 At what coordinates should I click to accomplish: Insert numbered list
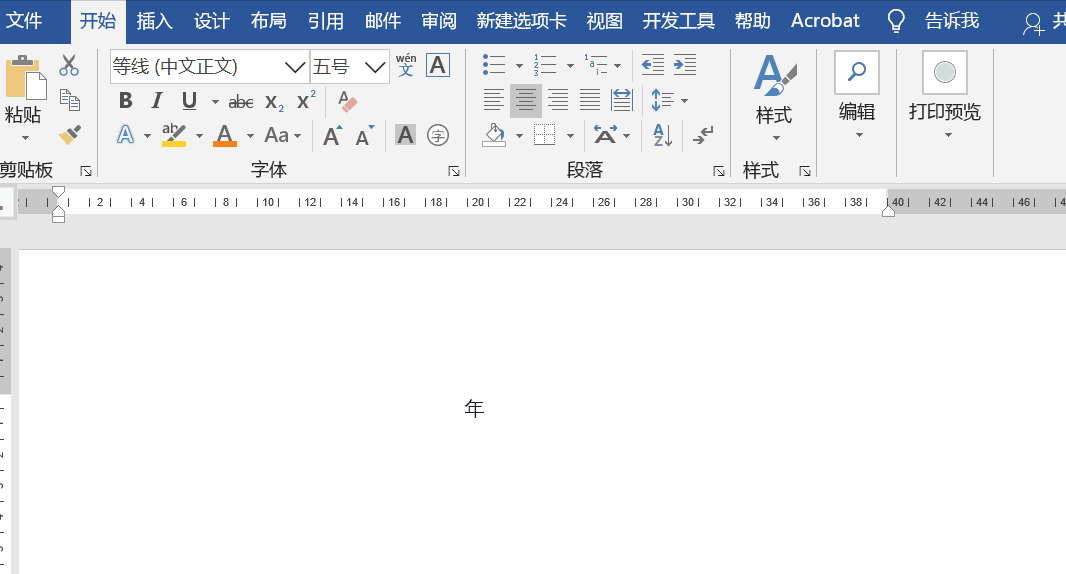(x=545, y=65)
